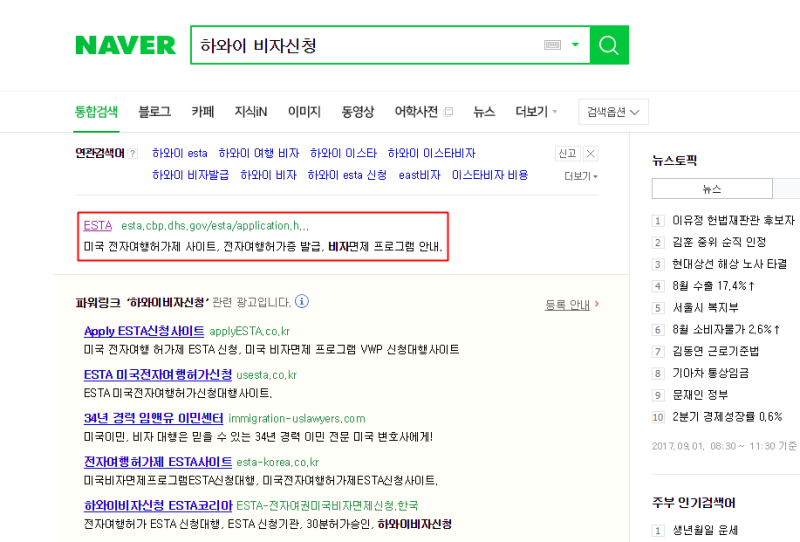Expand related searches with 더보기
800x542 pixels.
pos(581,176)
